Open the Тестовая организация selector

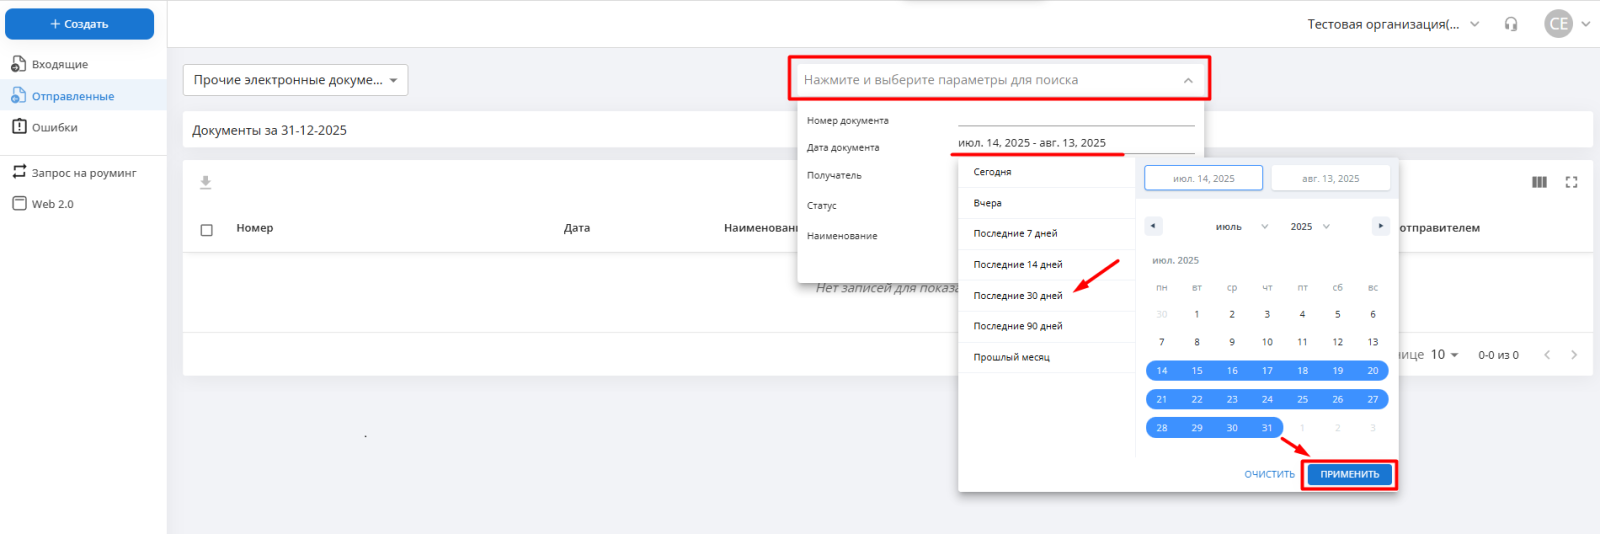[x=1392, y=24]
